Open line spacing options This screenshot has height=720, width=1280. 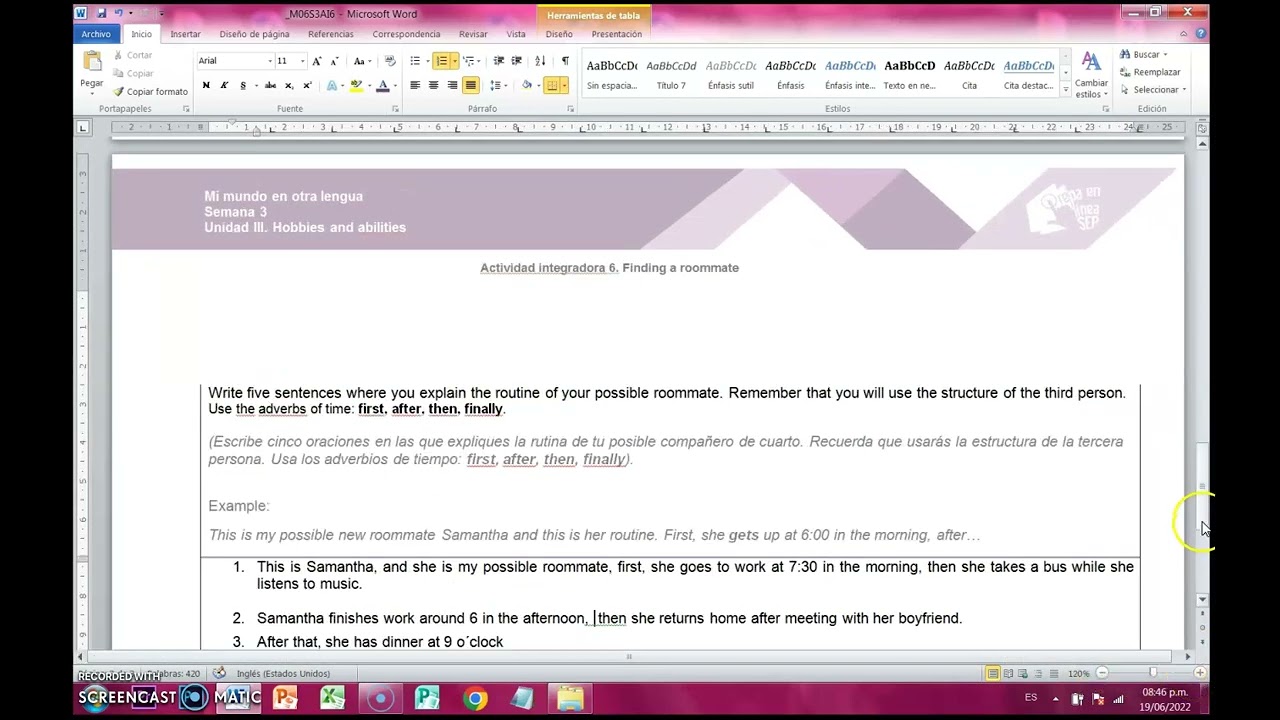496,86
